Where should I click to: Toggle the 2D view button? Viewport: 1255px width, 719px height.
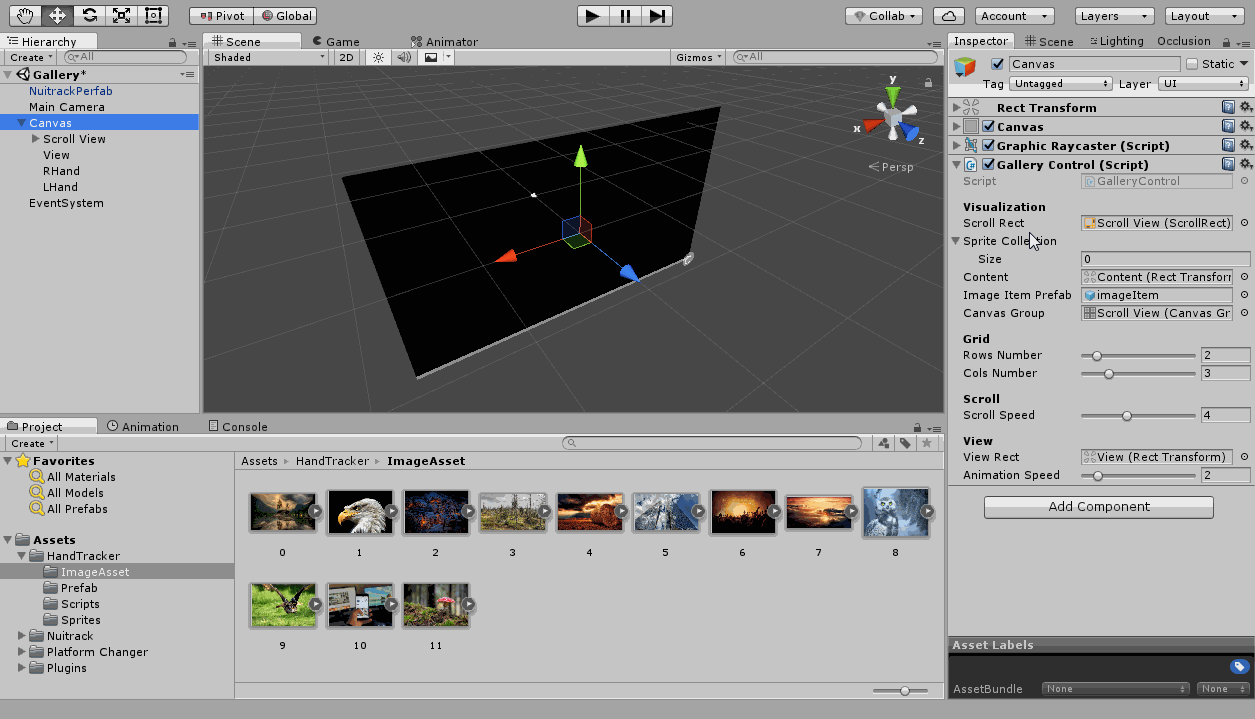click(346, 58)
